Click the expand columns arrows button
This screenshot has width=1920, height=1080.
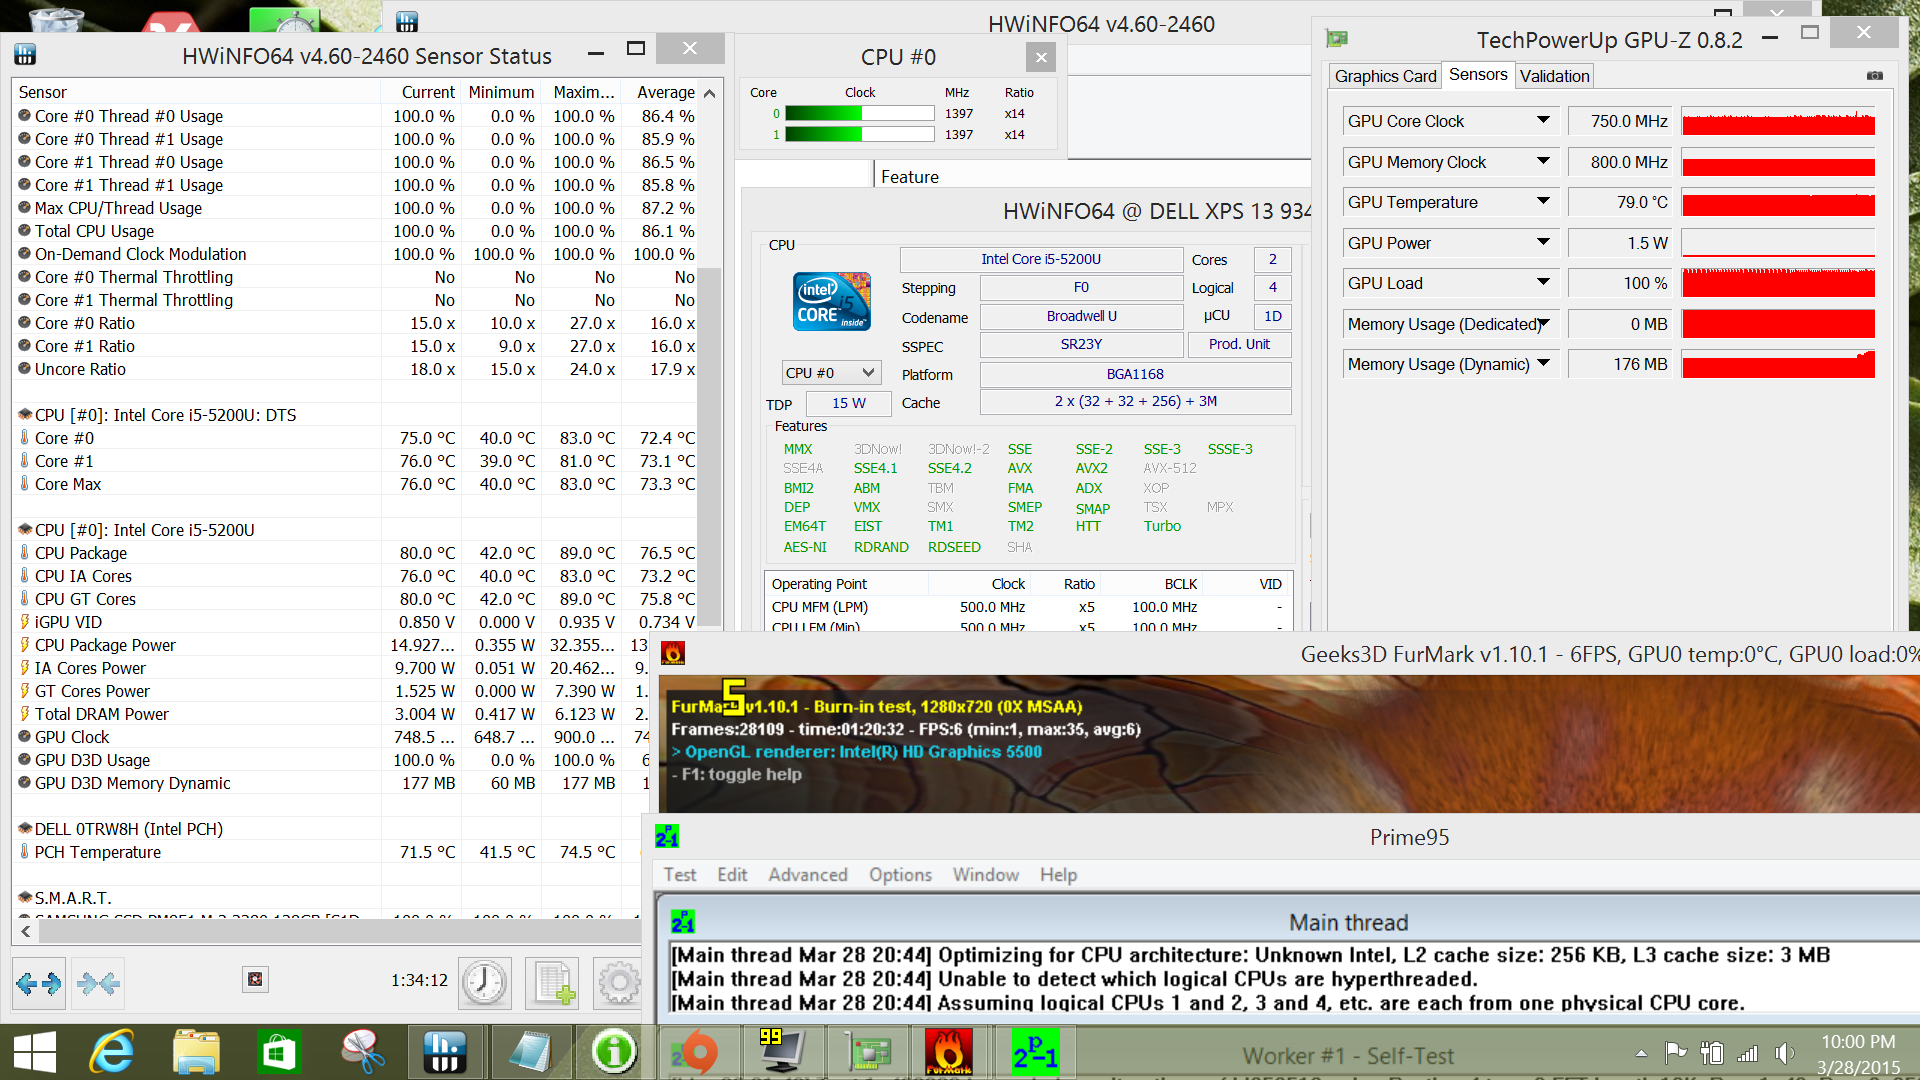click(39, 983)
